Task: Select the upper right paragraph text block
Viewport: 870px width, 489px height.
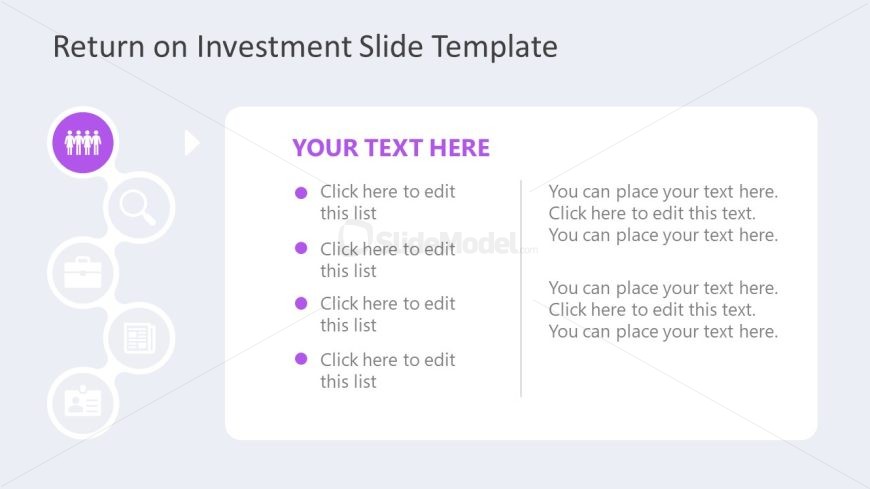Action: pos(663,213)
